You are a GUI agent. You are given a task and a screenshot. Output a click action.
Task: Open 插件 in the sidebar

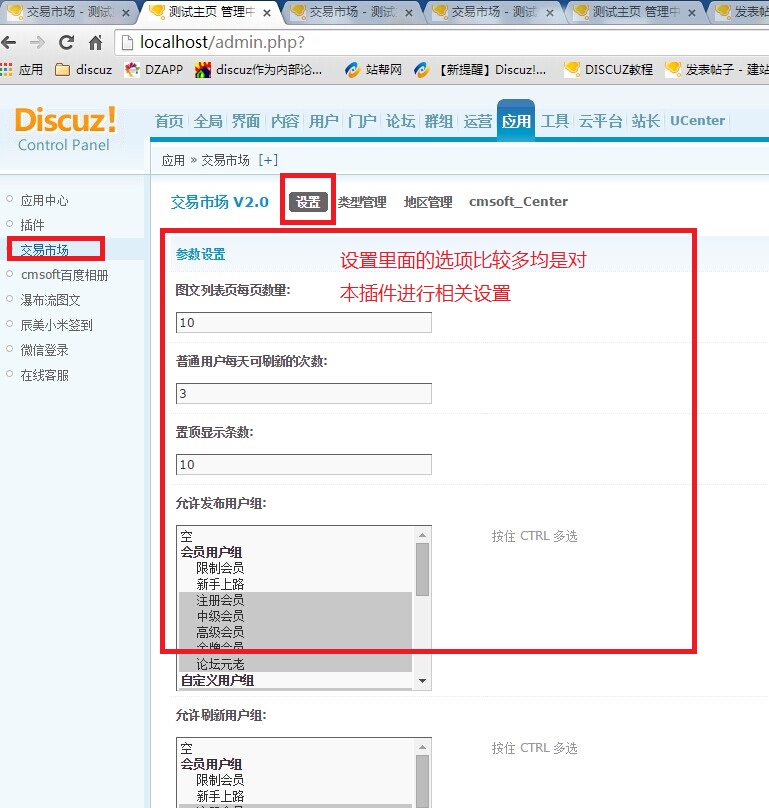point(32,225)
